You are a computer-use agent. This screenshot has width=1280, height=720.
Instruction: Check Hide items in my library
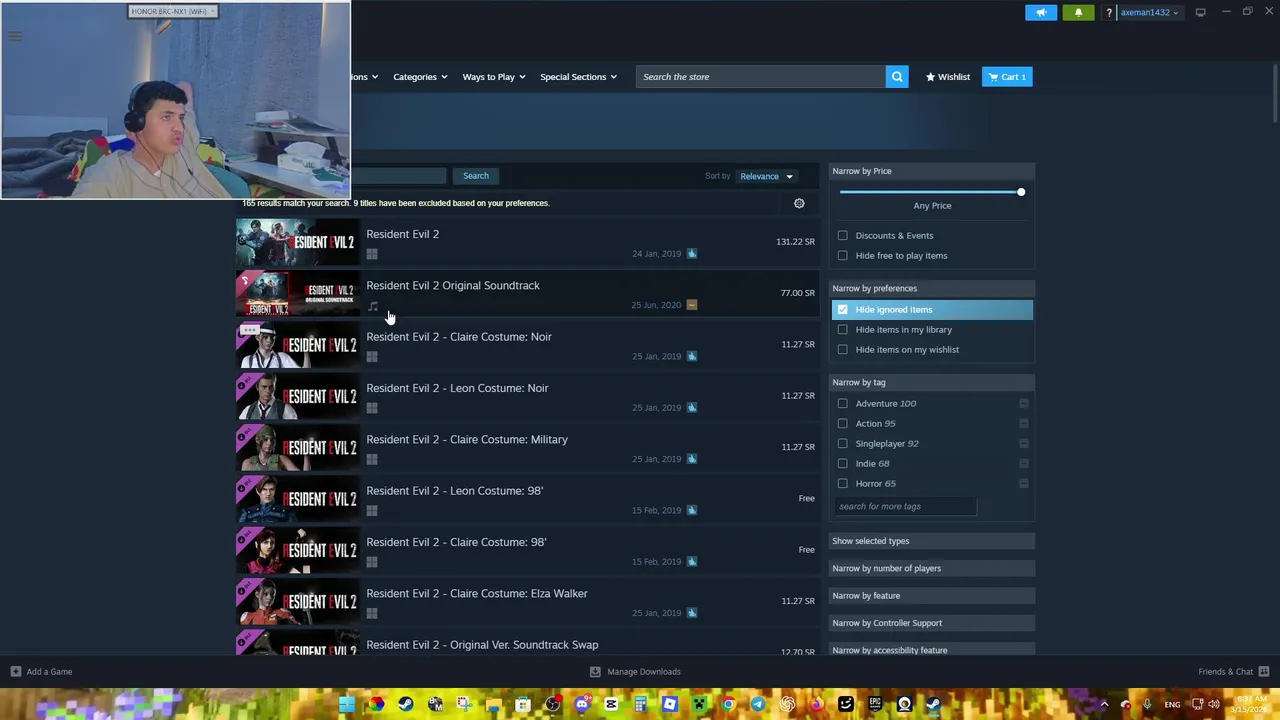tap(843, 330)
